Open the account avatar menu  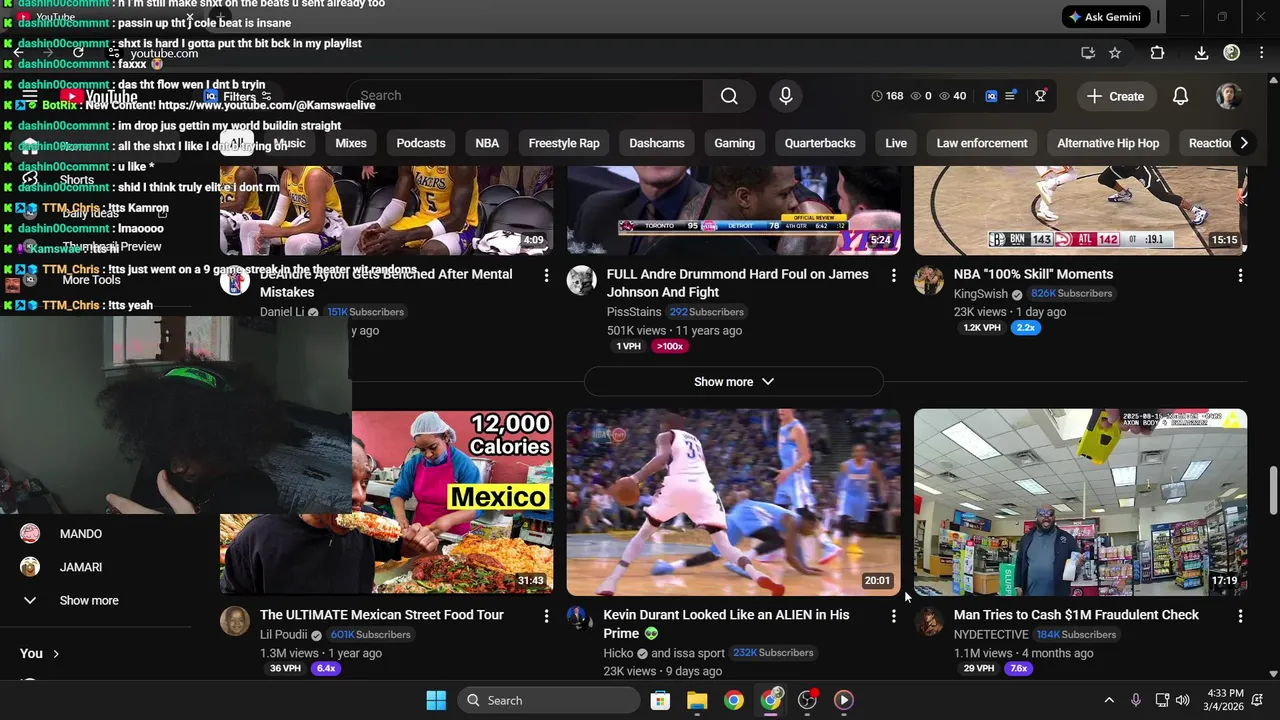tap(1229, 96)
